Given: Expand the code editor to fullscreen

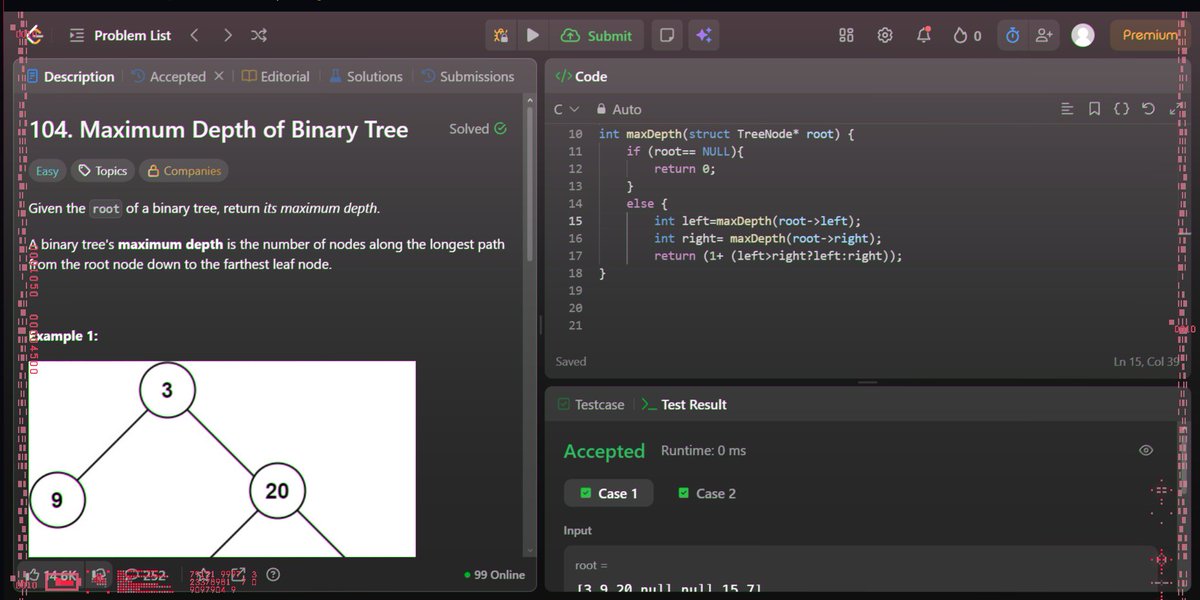Looking at the screenshot, I should click(x=1175, y=109).
